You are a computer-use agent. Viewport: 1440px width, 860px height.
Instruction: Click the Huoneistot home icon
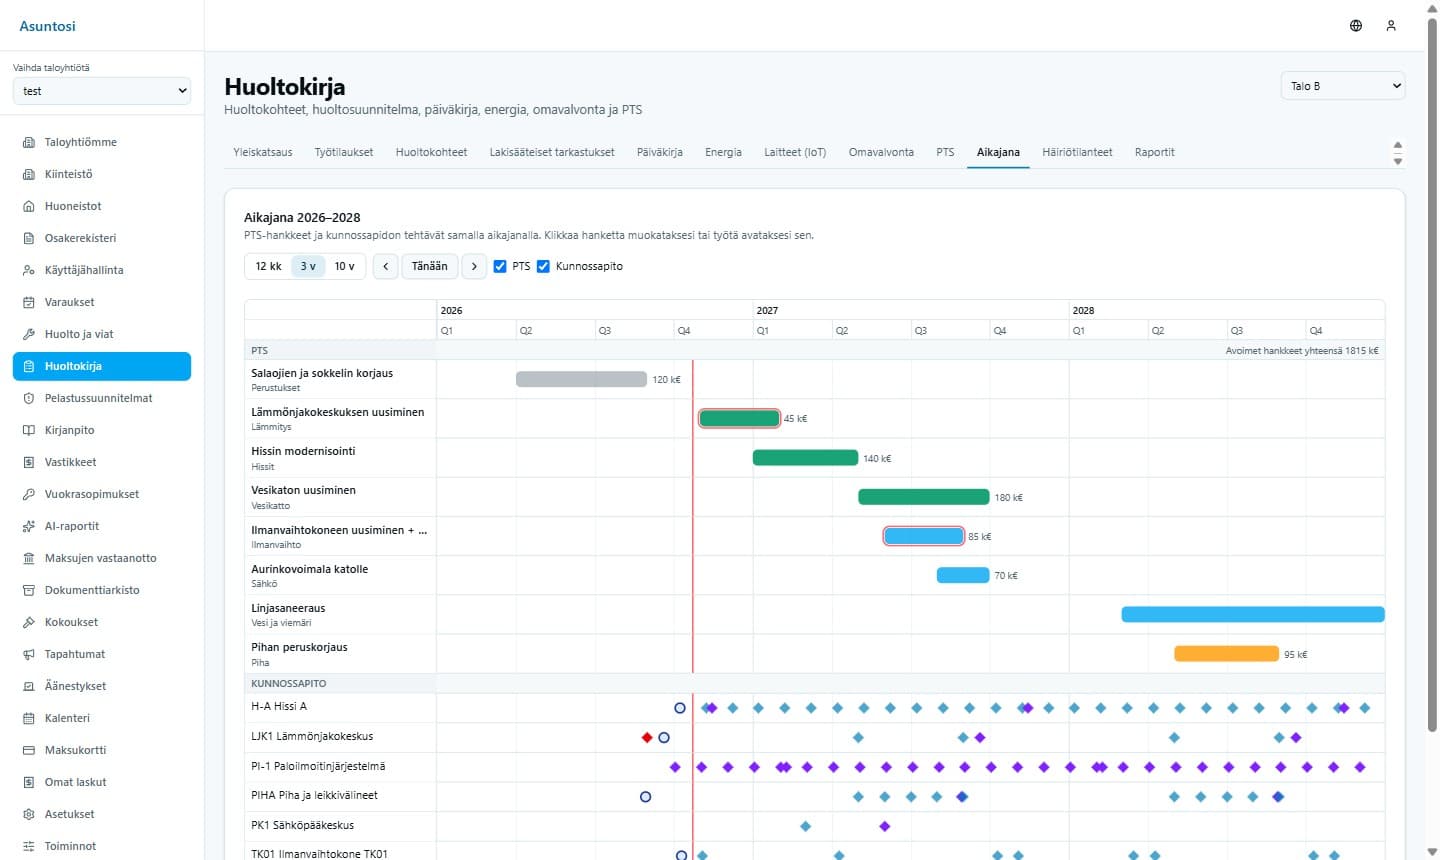point(29,206)
